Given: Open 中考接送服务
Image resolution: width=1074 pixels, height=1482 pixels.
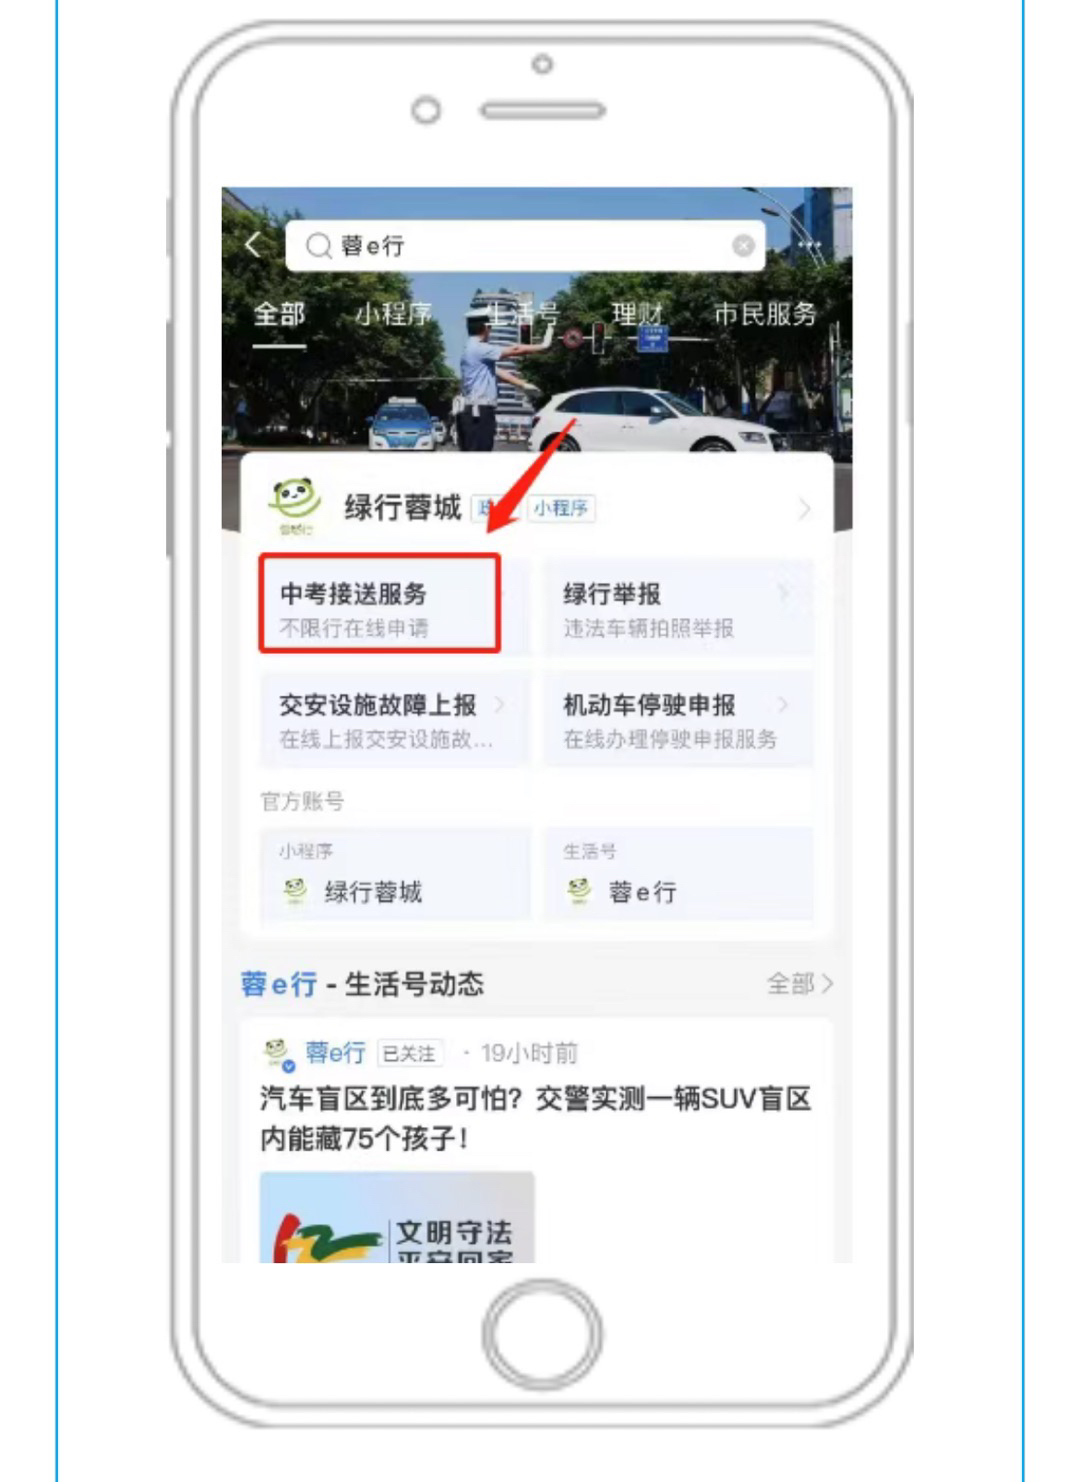Looking at the screenshot, I should pyautogui.click(x=380, y=604).
